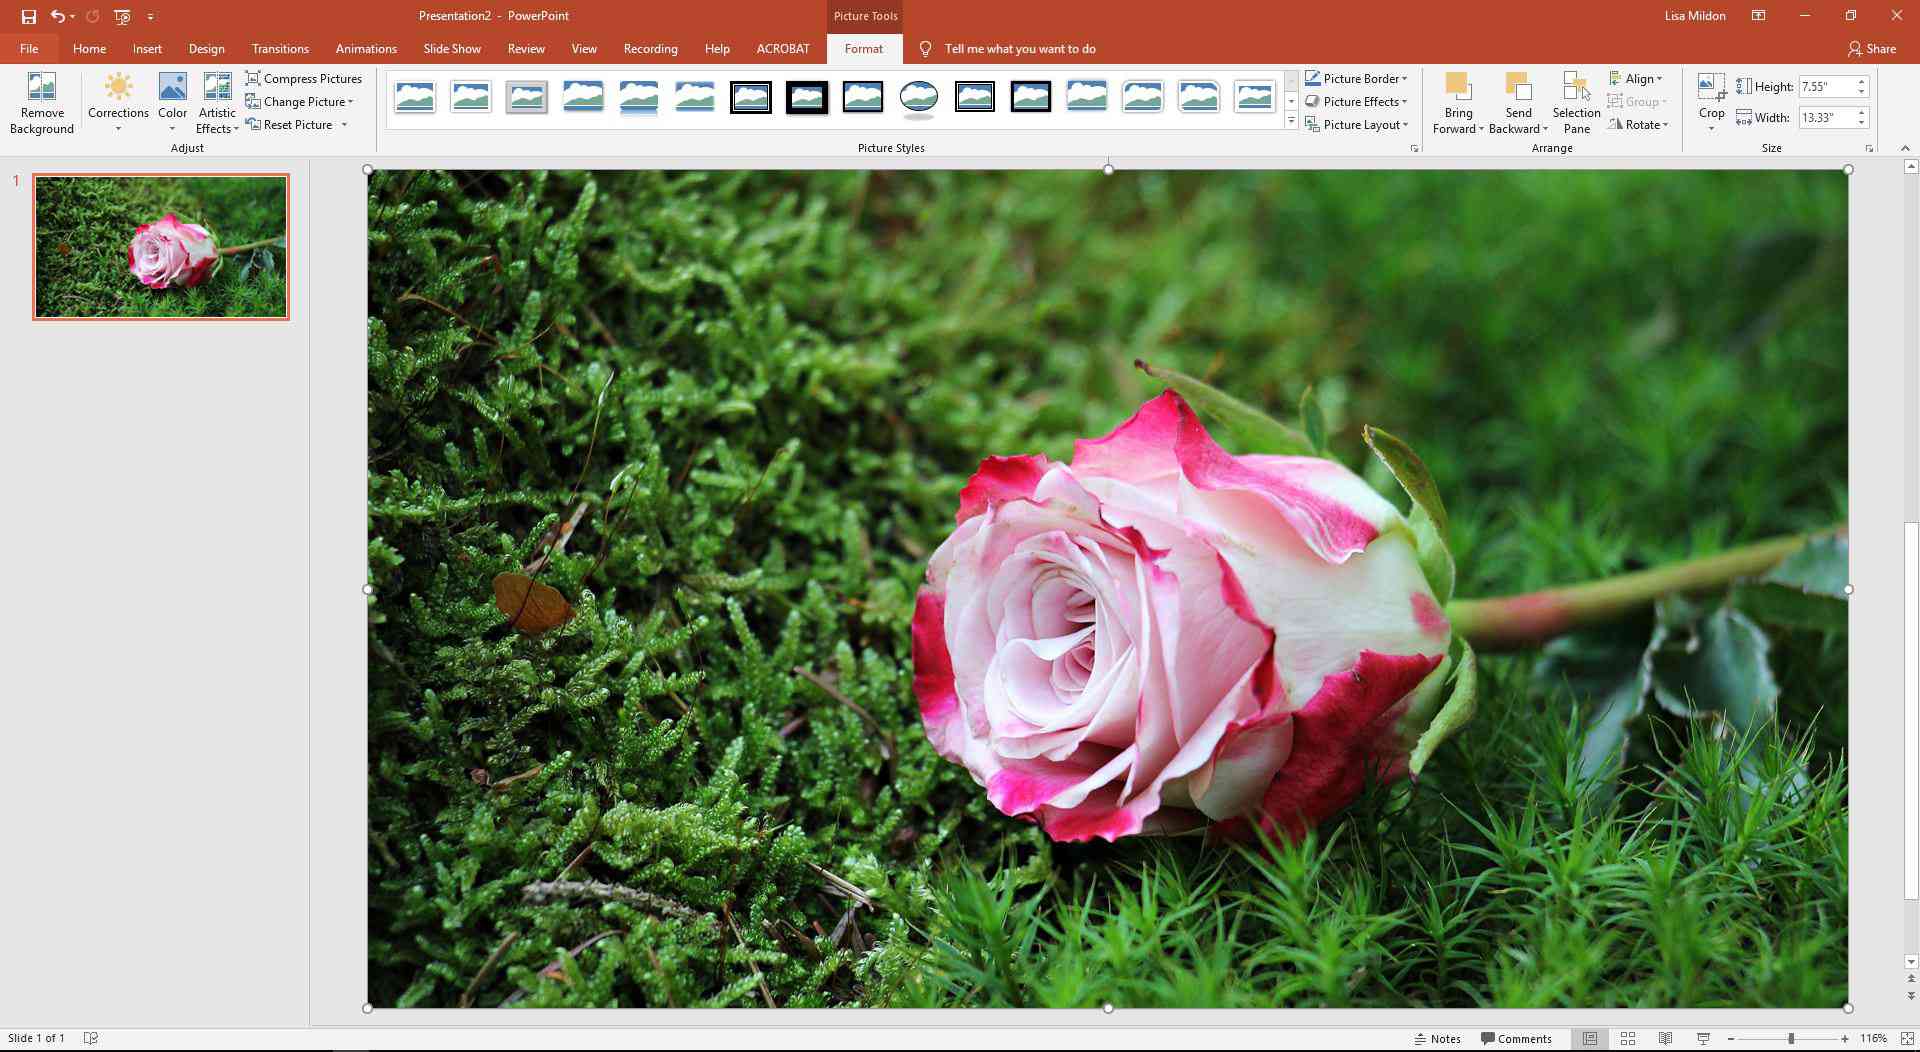Screen dimensions: 1920x1052
Task: Switch to the Insert tab
Action: tap(147, 48)
